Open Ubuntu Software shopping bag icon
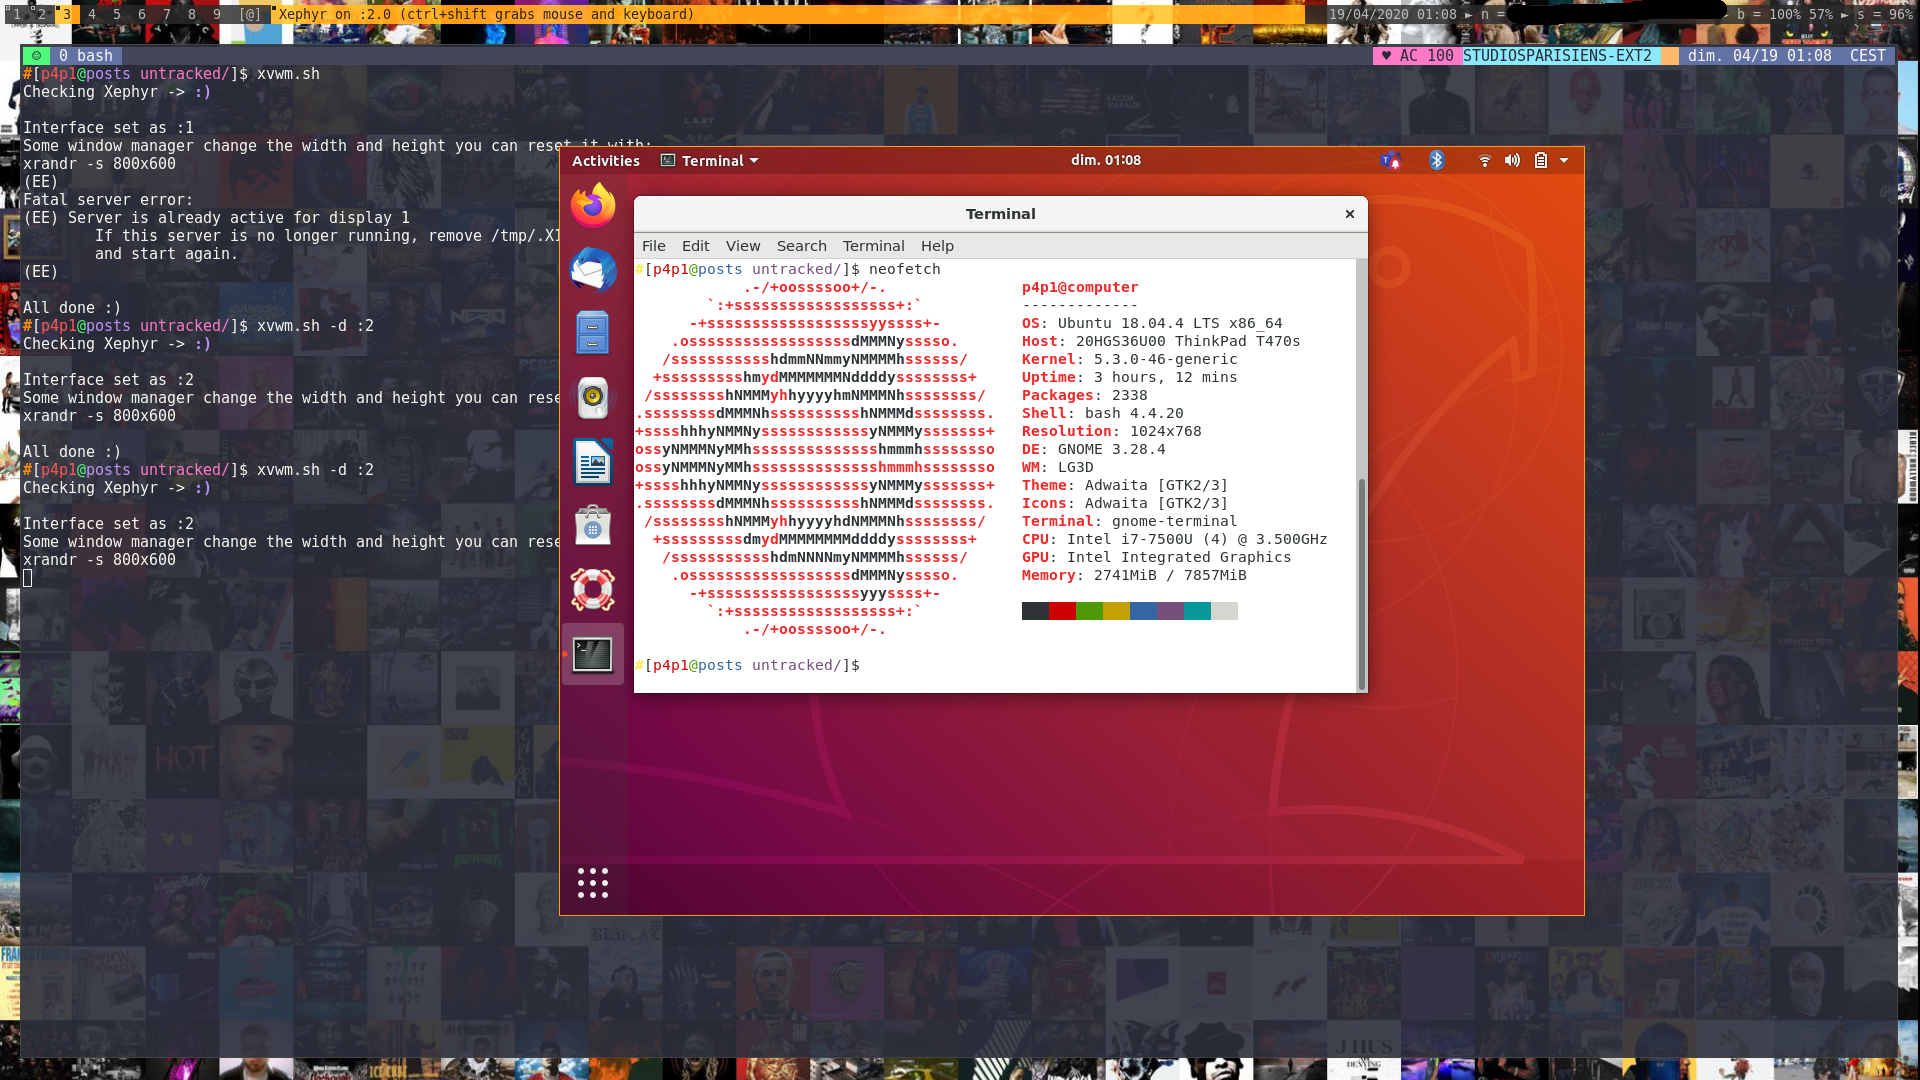The width and height of the screenshot is (1920, 1080). (593, 525)
